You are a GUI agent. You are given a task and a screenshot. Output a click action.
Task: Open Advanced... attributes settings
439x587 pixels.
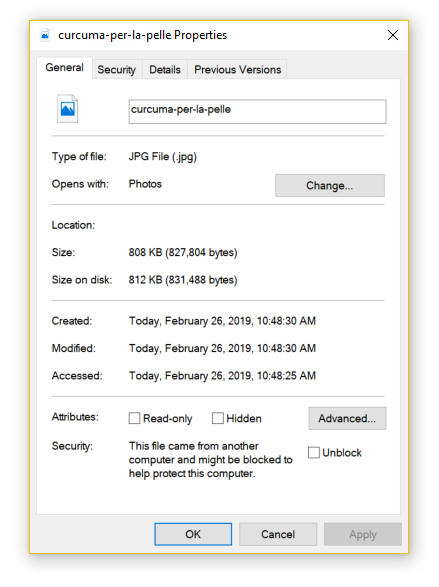347,418
